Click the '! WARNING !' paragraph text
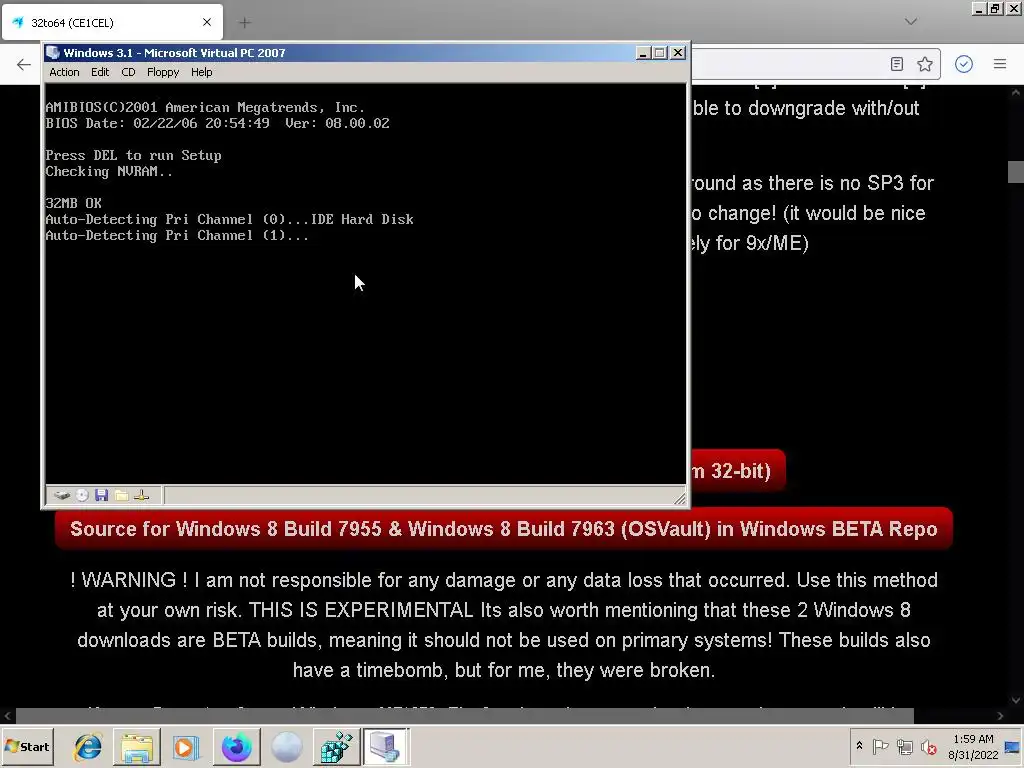Image resolution: width=1024 pixels, height=768 pixels. 504,625
